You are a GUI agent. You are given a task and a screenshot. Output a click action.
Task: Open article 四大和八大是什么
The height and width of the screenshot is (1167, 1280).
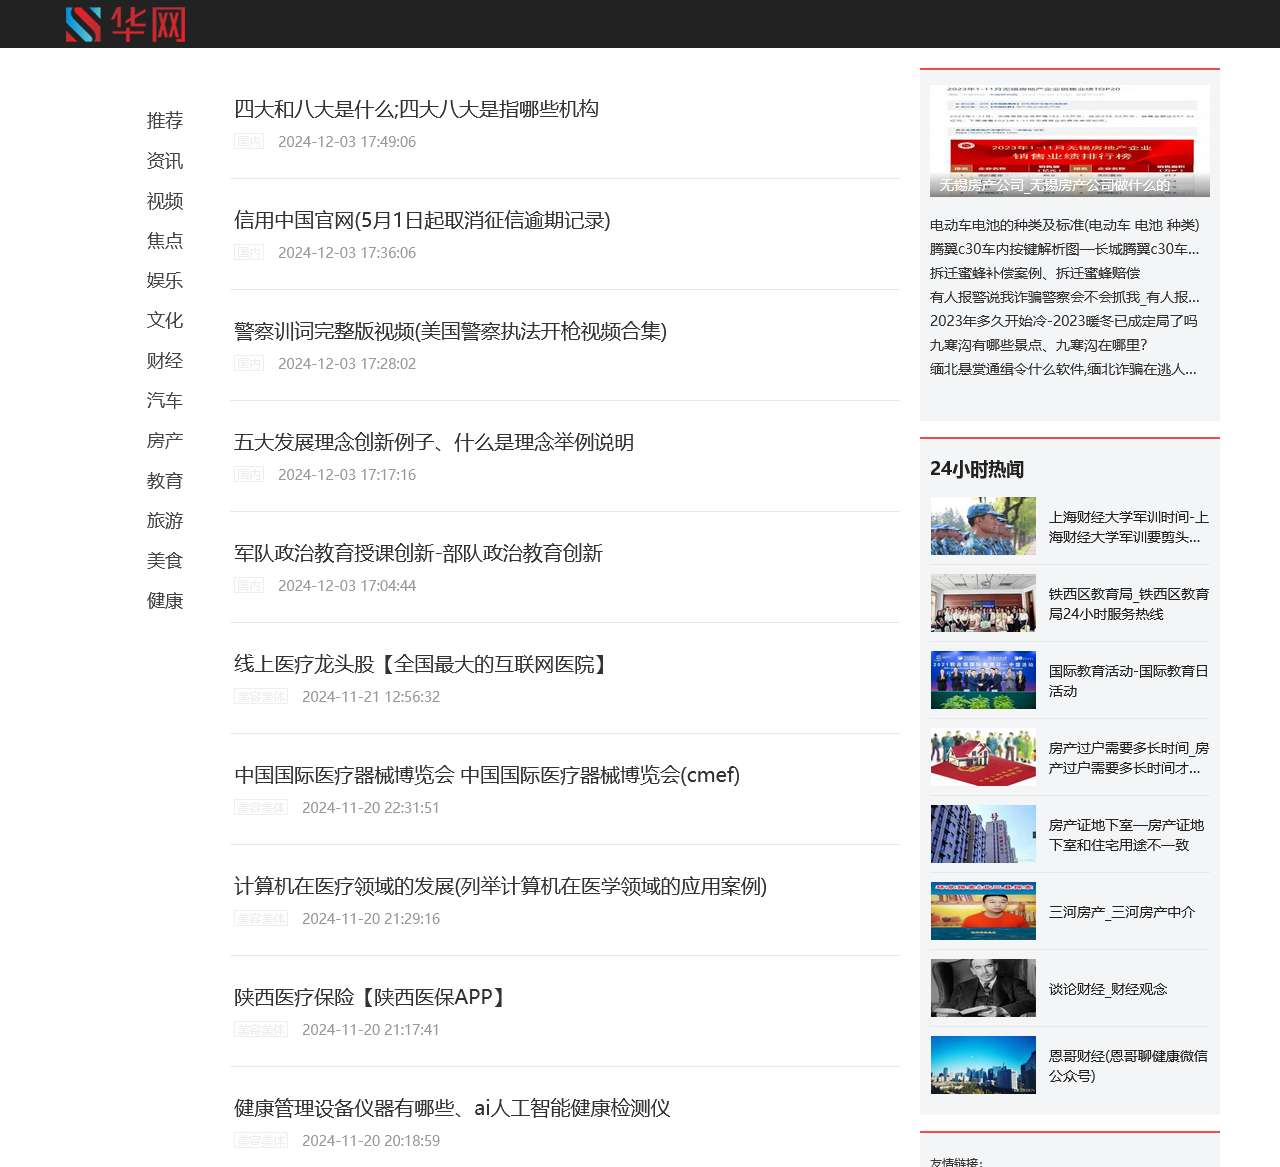(416, 109)
